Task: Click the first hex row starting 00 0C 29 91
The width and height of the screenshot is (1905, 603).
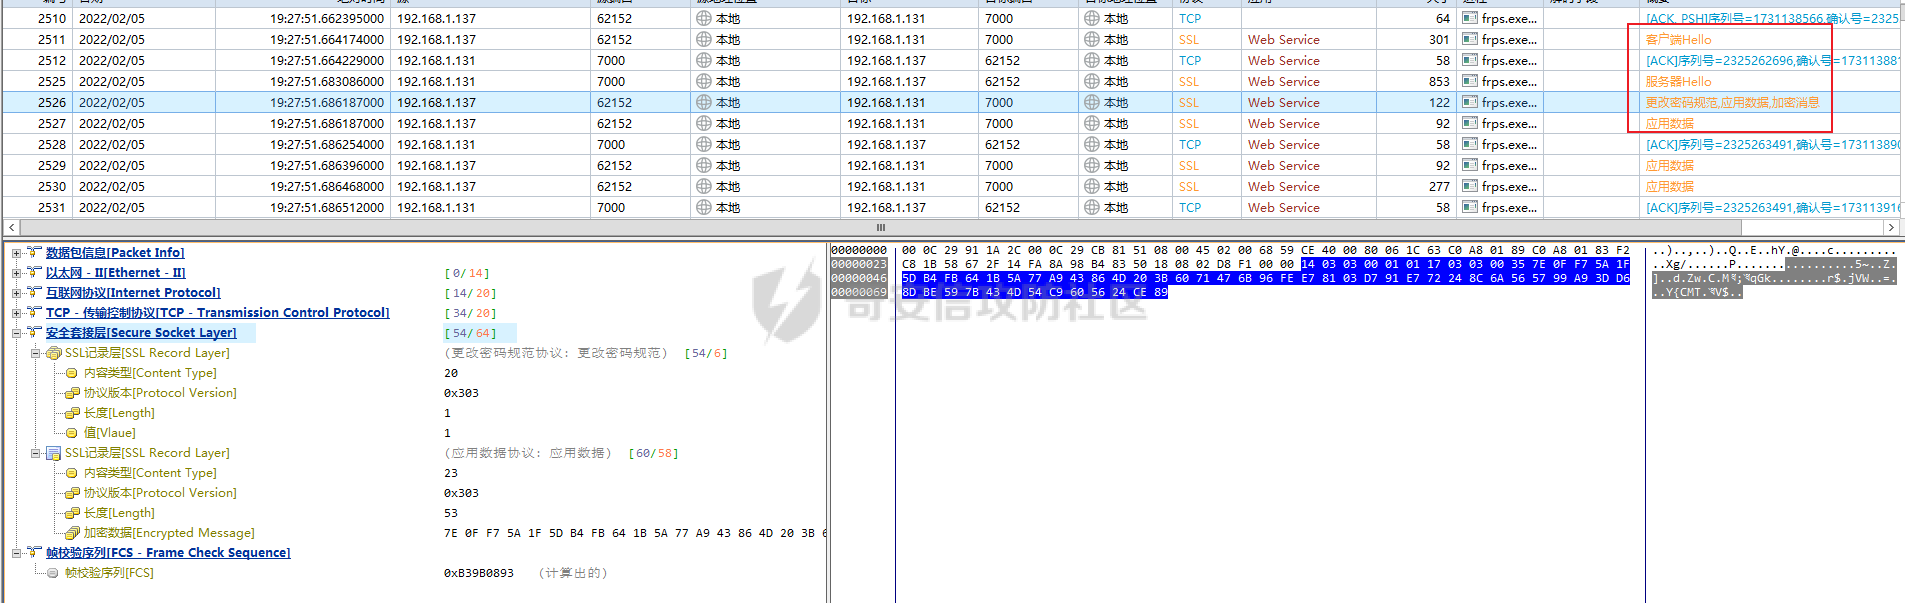Action: click(x=1265, y=250)
